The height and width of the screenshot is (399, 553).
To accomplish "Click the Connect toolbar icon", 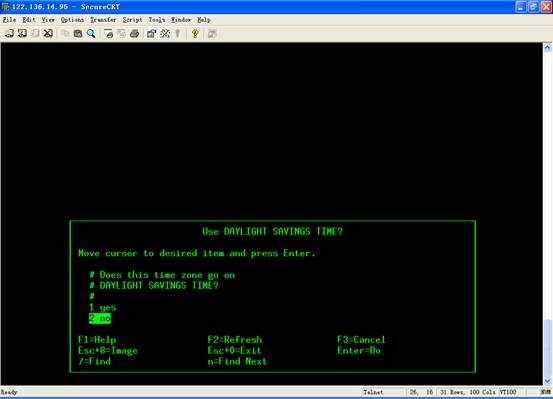I will (x=9, y=34).
